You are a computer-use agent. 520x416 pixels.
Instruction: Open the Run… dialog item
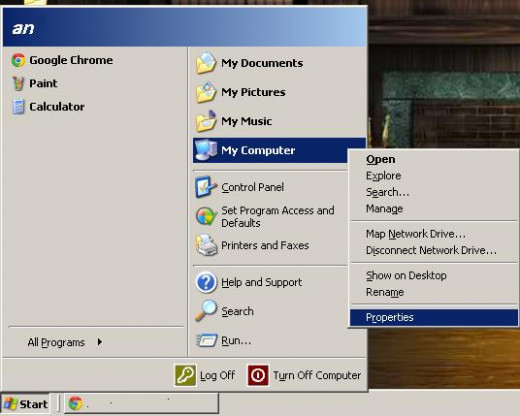pyautogui.click(x=224, y=341)
